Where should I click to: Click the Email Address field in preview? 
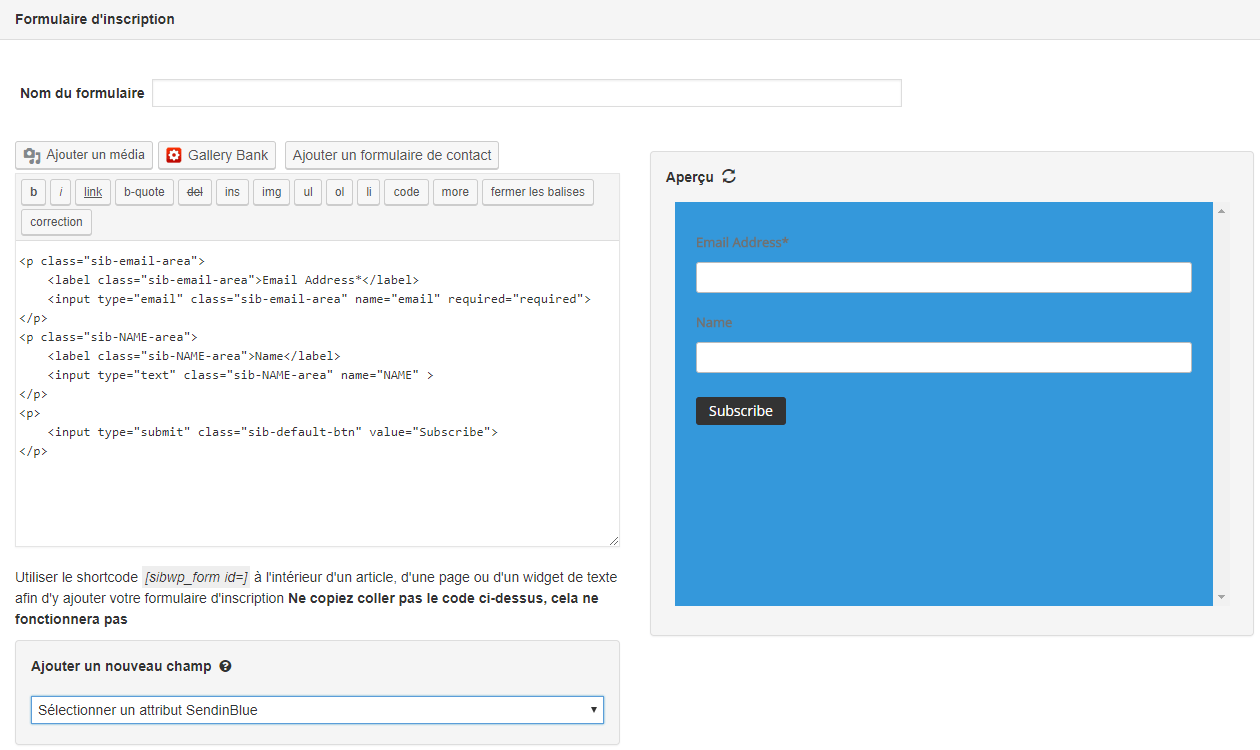point(944,277)
